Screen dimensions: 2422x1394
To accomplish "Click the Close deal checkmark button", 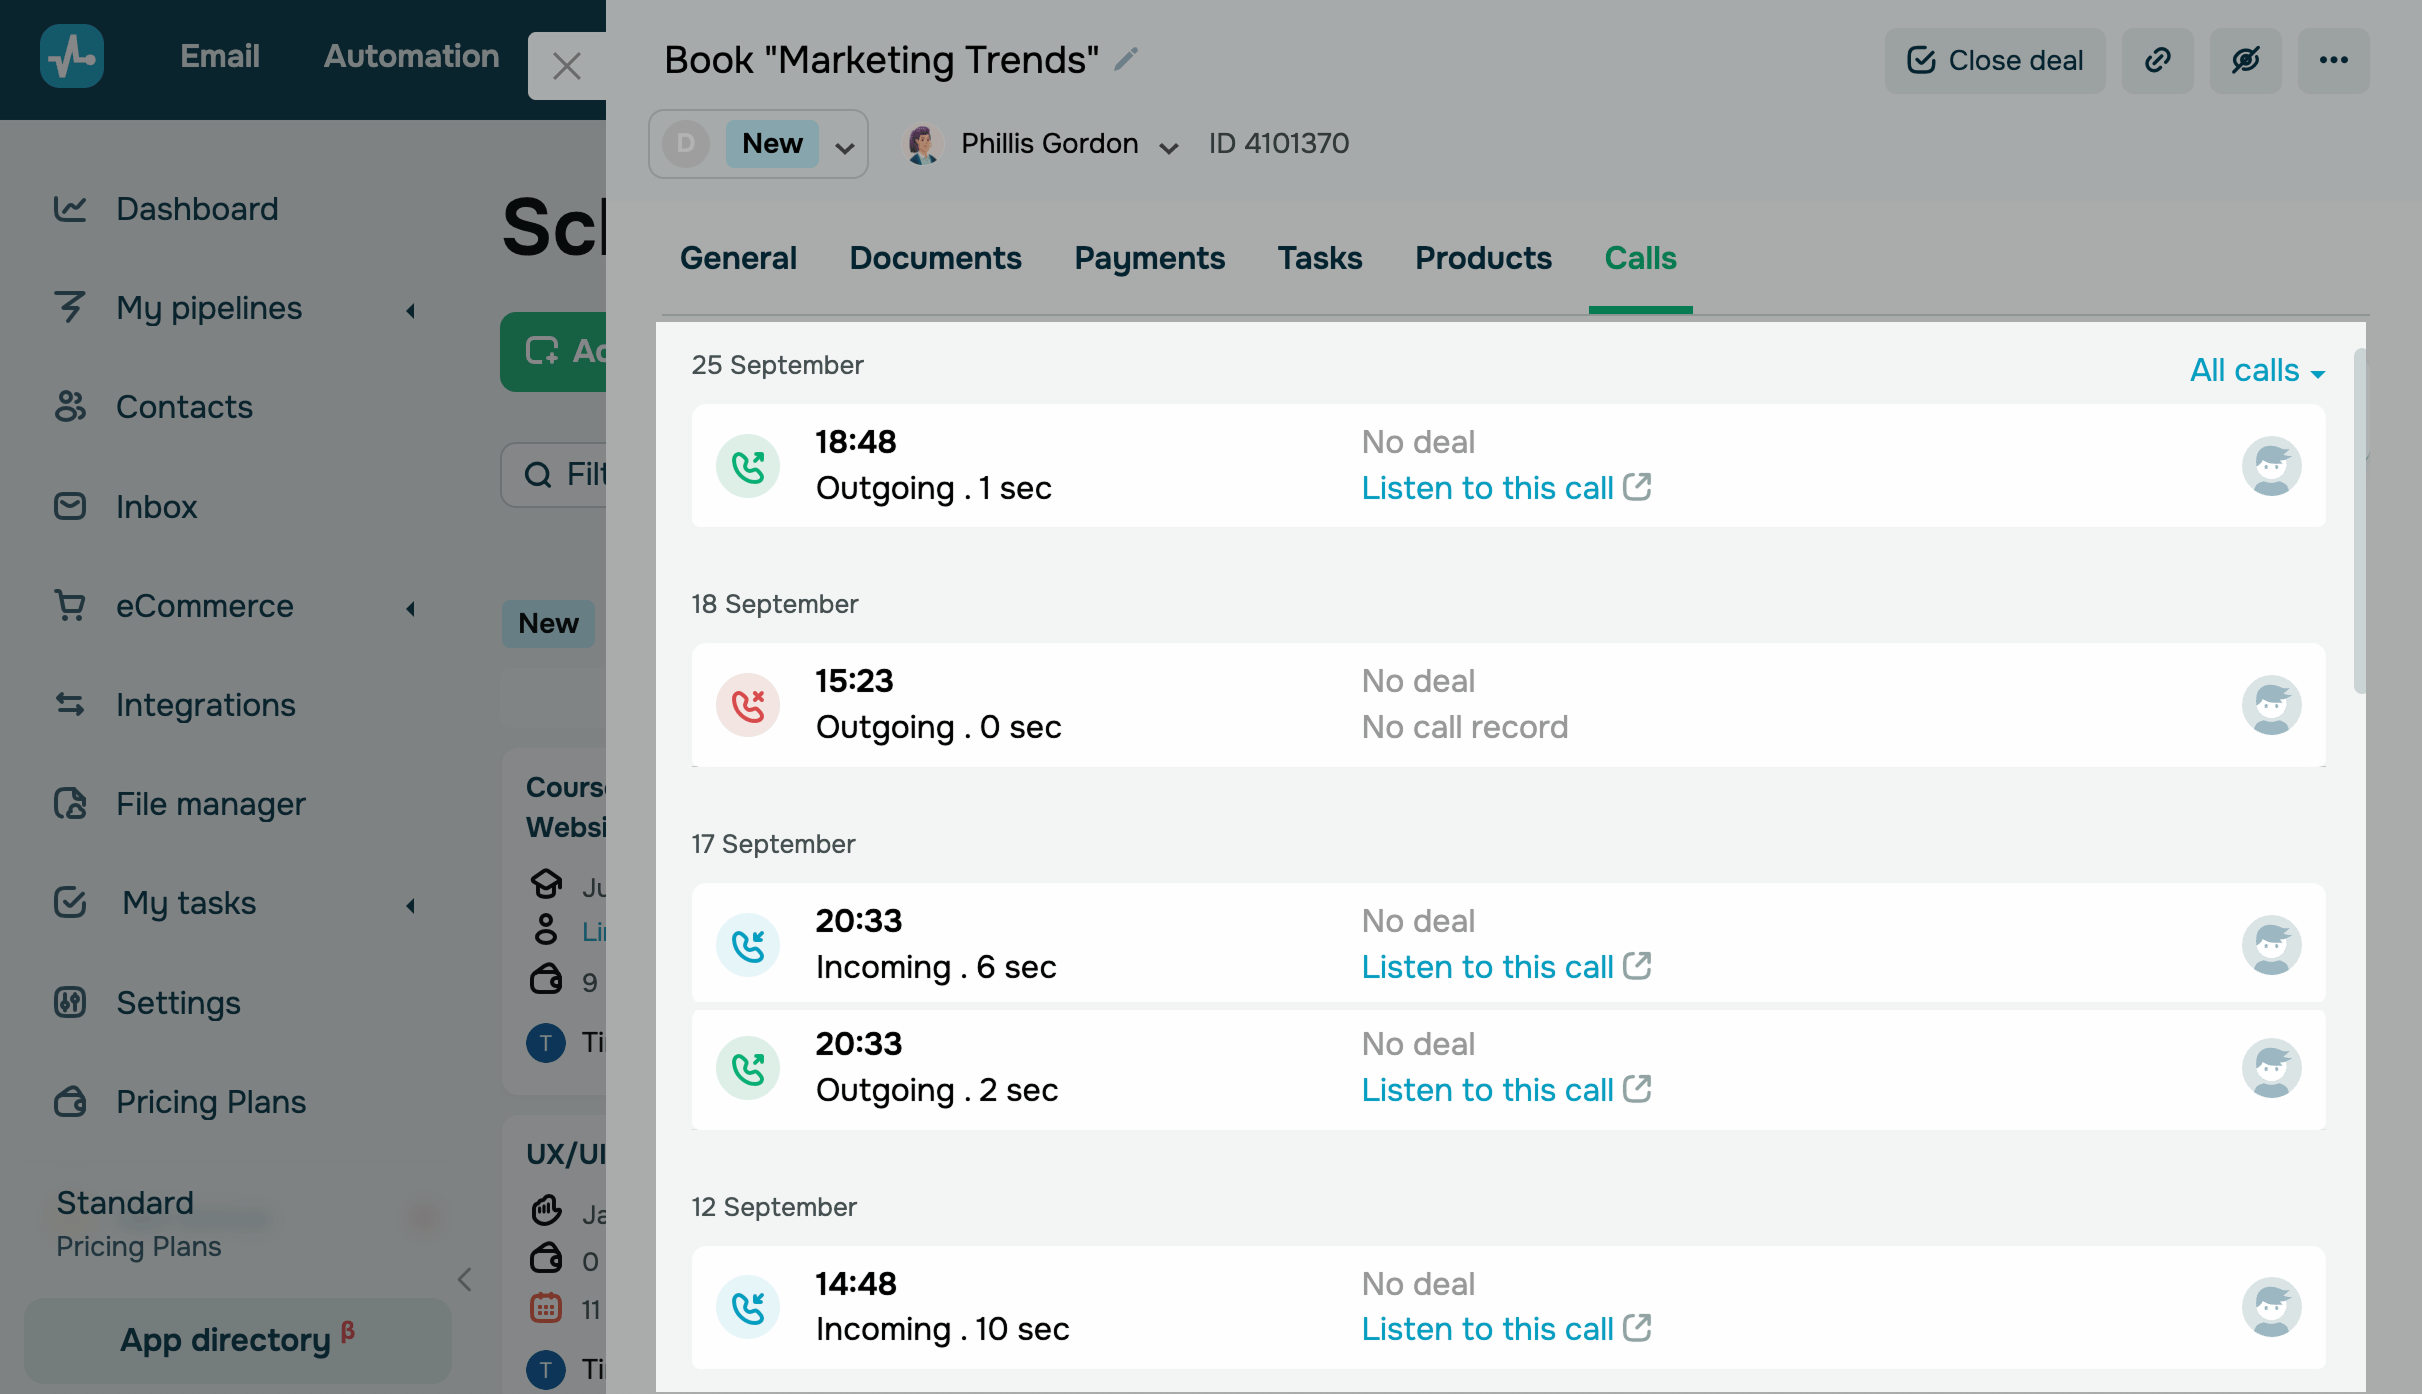I will (1995, 60).
